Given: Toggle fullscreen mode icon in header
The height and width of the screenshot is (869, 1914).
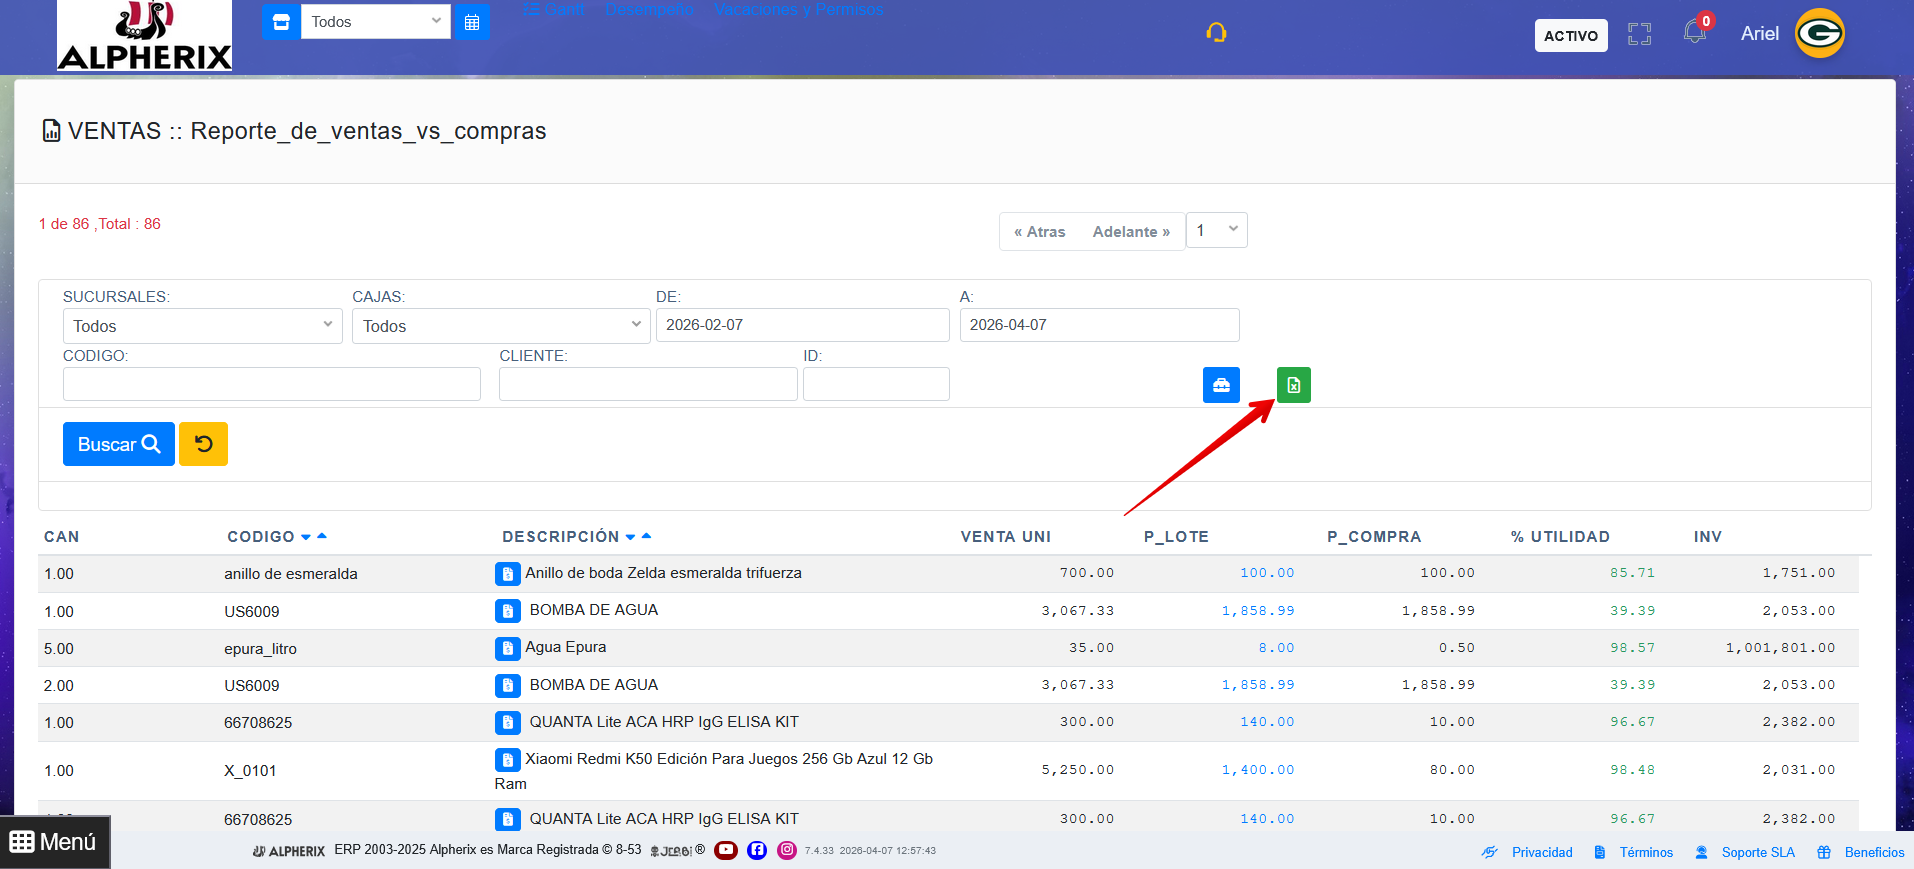Looking at the screenshot, I should pyautogui.click(x=1639, y=35).
